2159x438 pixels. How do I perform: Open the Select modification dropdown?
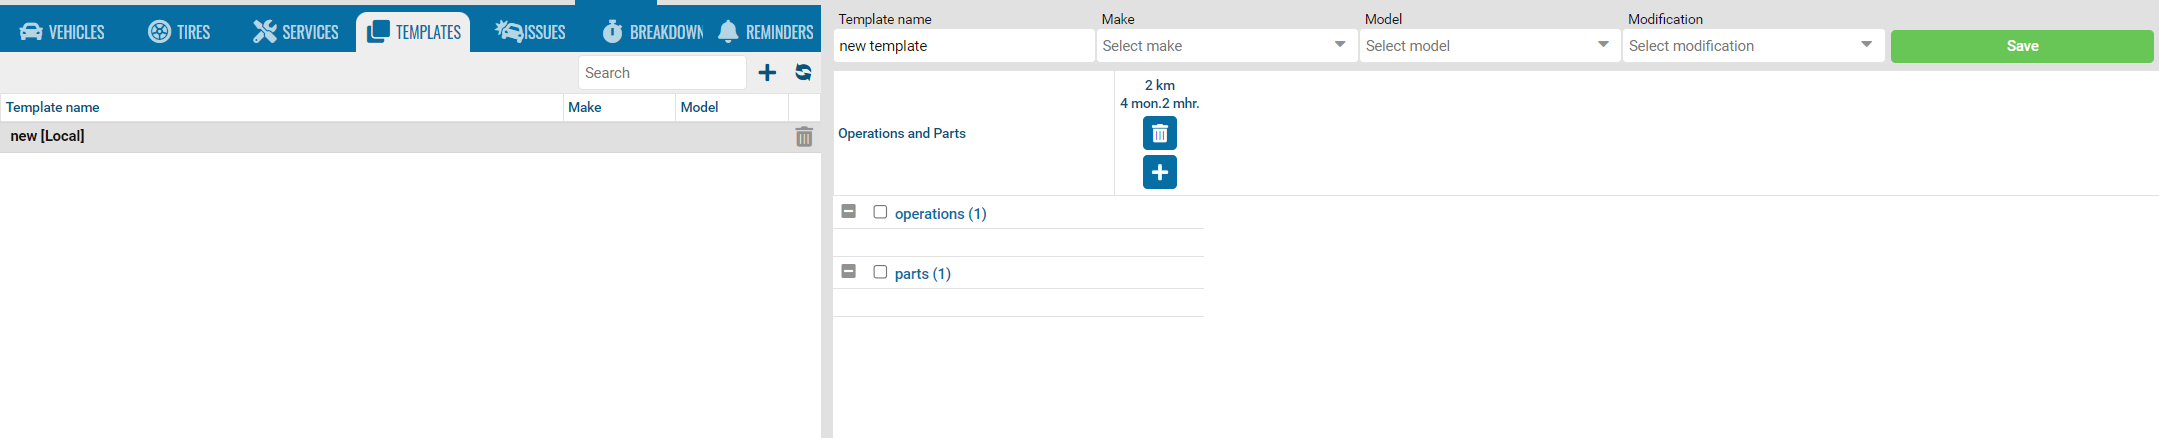coord(1752,46)
